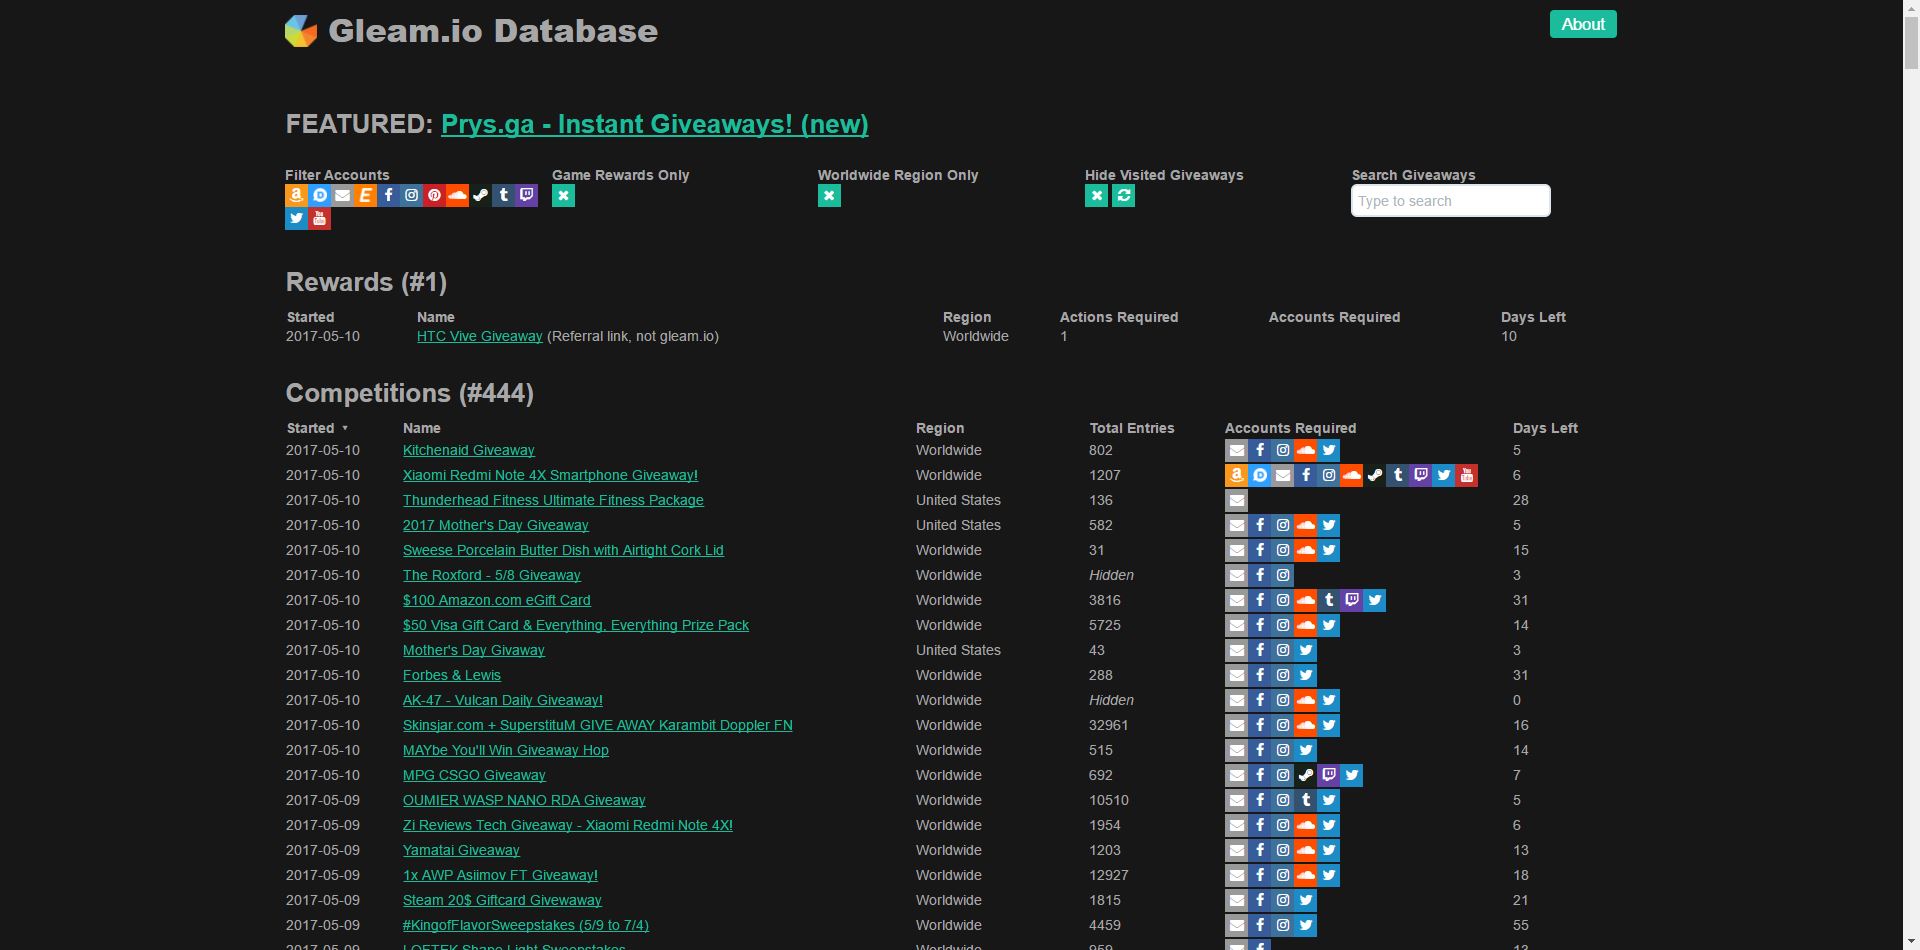Filter accounts by Steam icon

[480, 196]
